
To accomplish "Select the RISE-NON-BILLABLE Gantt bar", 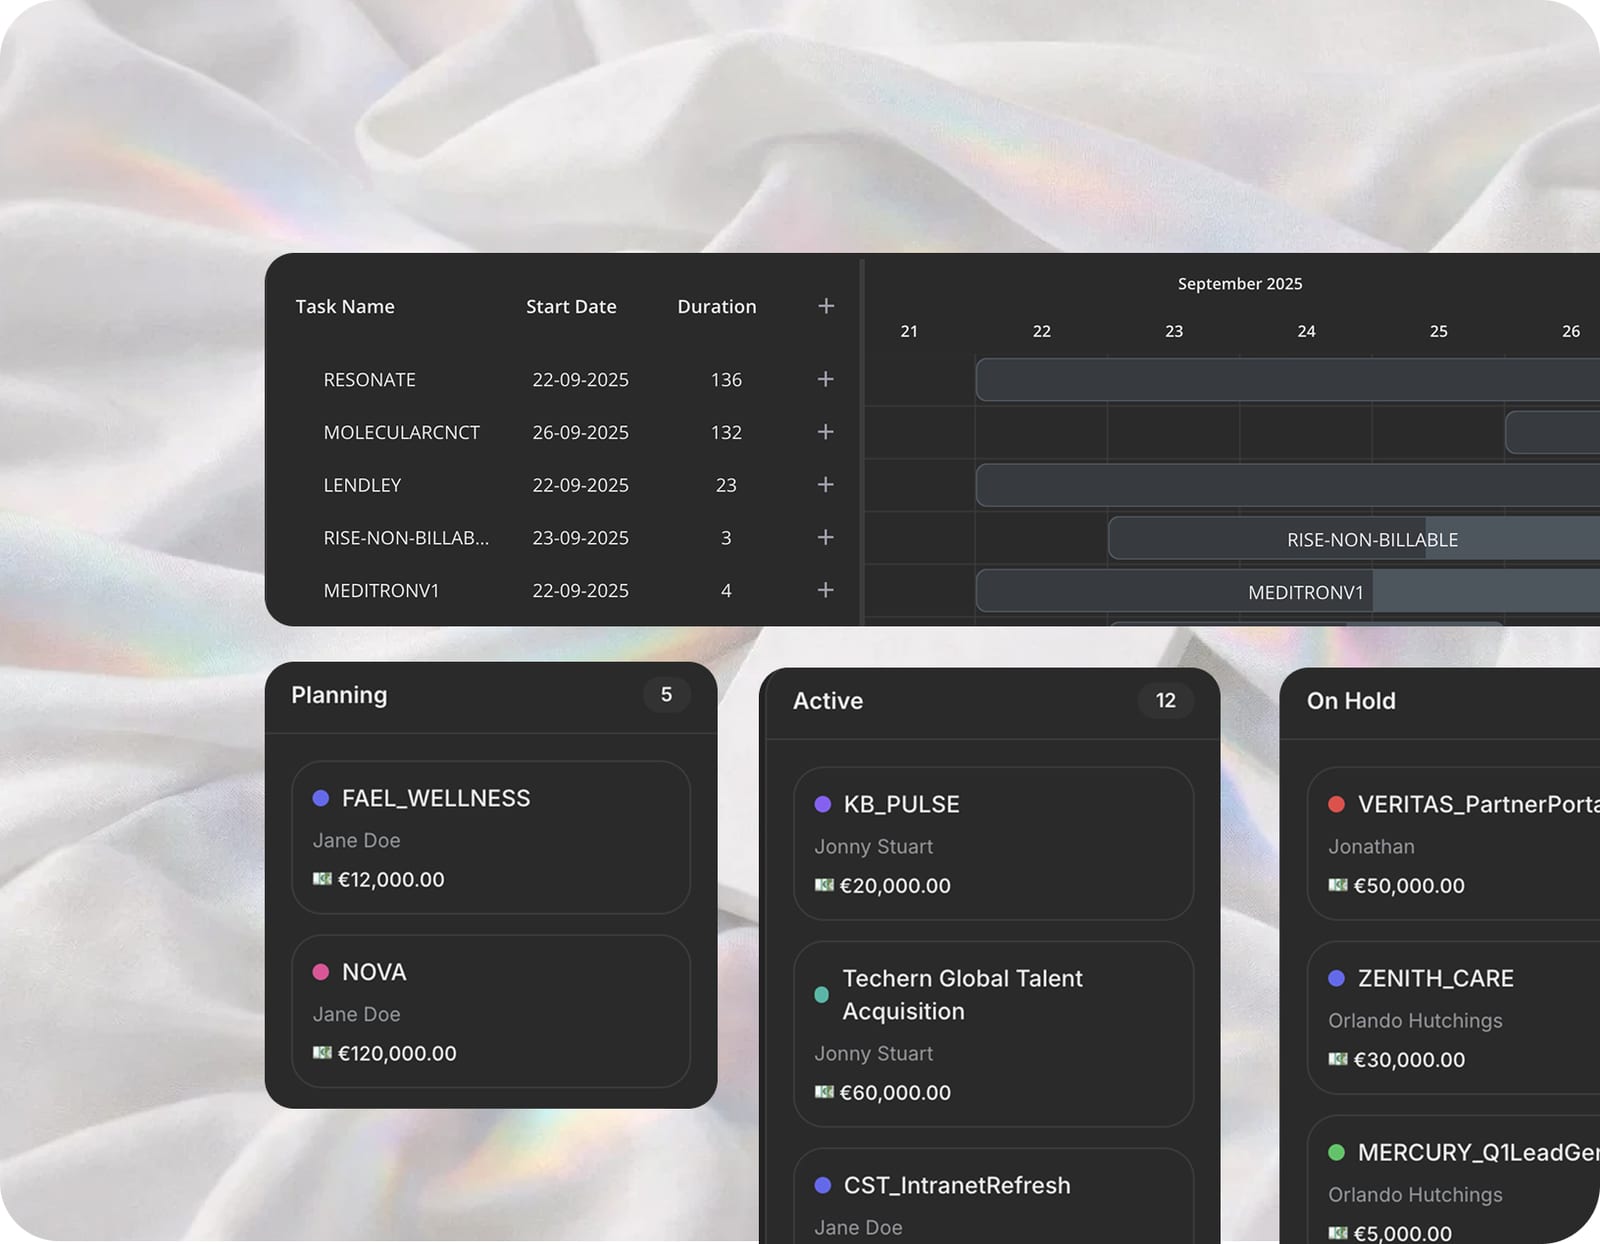I will [x=1354, y=539].
